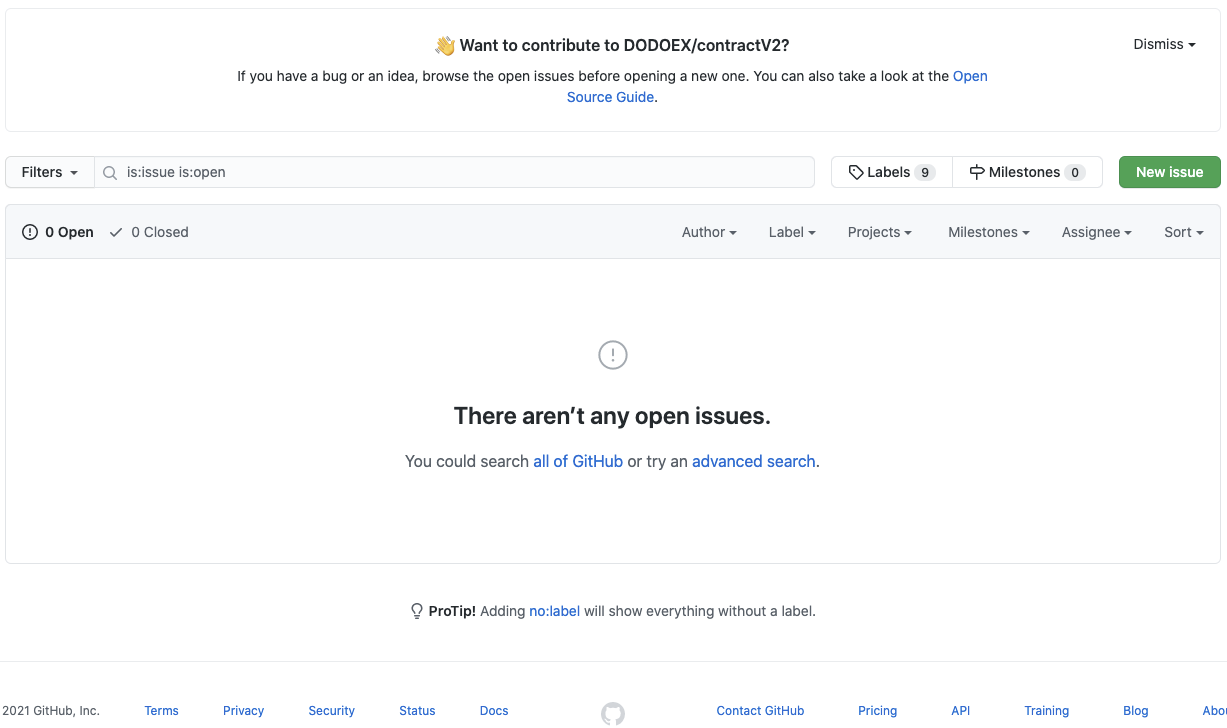Open the Terms footer link
1227x728 pixels.
[161, 711]
